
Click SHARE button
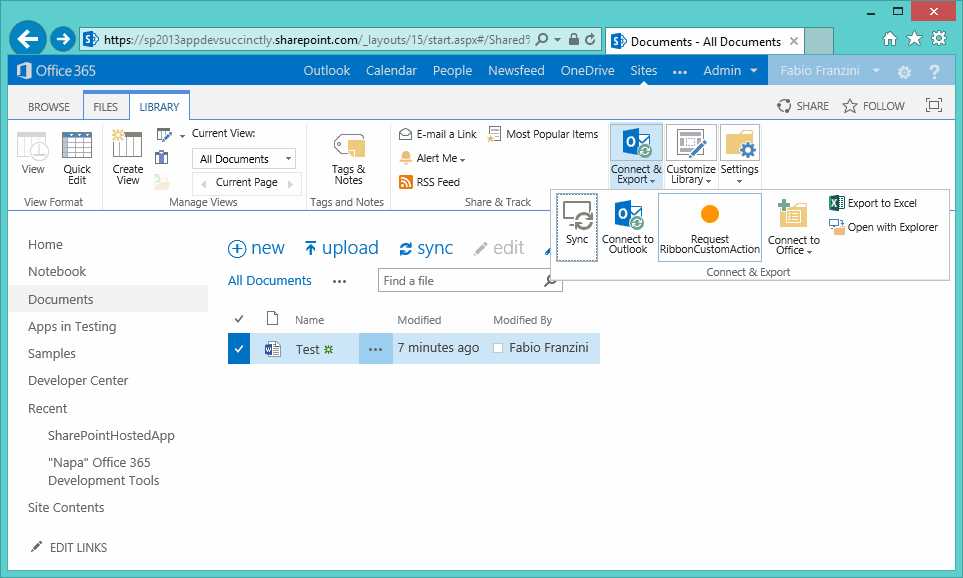tap(803, 106)
